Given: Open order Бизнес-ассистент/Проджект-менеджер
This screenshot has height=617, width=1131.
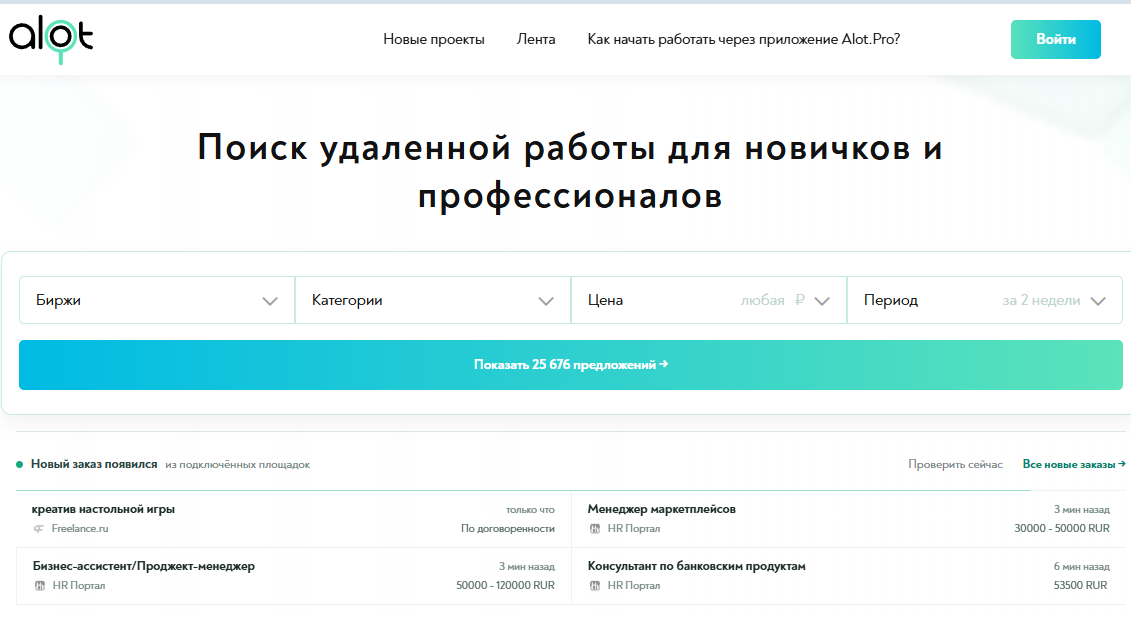Looking at the screenshot, I should pos(144,566).
